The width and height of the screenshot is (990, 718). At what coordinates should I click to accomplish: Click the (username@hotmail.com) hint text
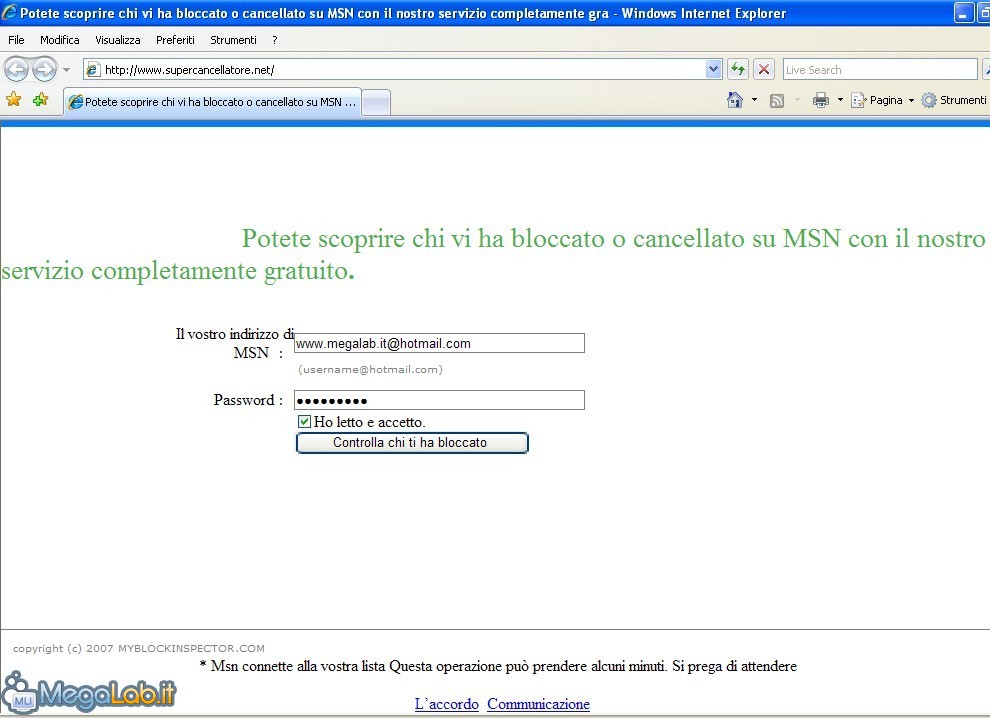click(x=370, y=369)
